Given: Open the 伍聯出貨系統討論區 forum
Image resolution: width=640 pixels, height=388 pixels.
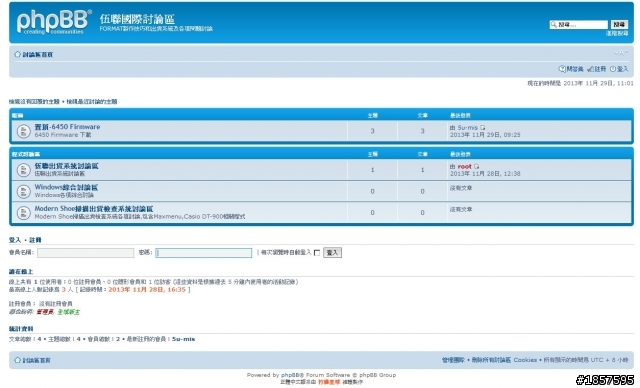Looking at the screenshot, I should [67, 166].
